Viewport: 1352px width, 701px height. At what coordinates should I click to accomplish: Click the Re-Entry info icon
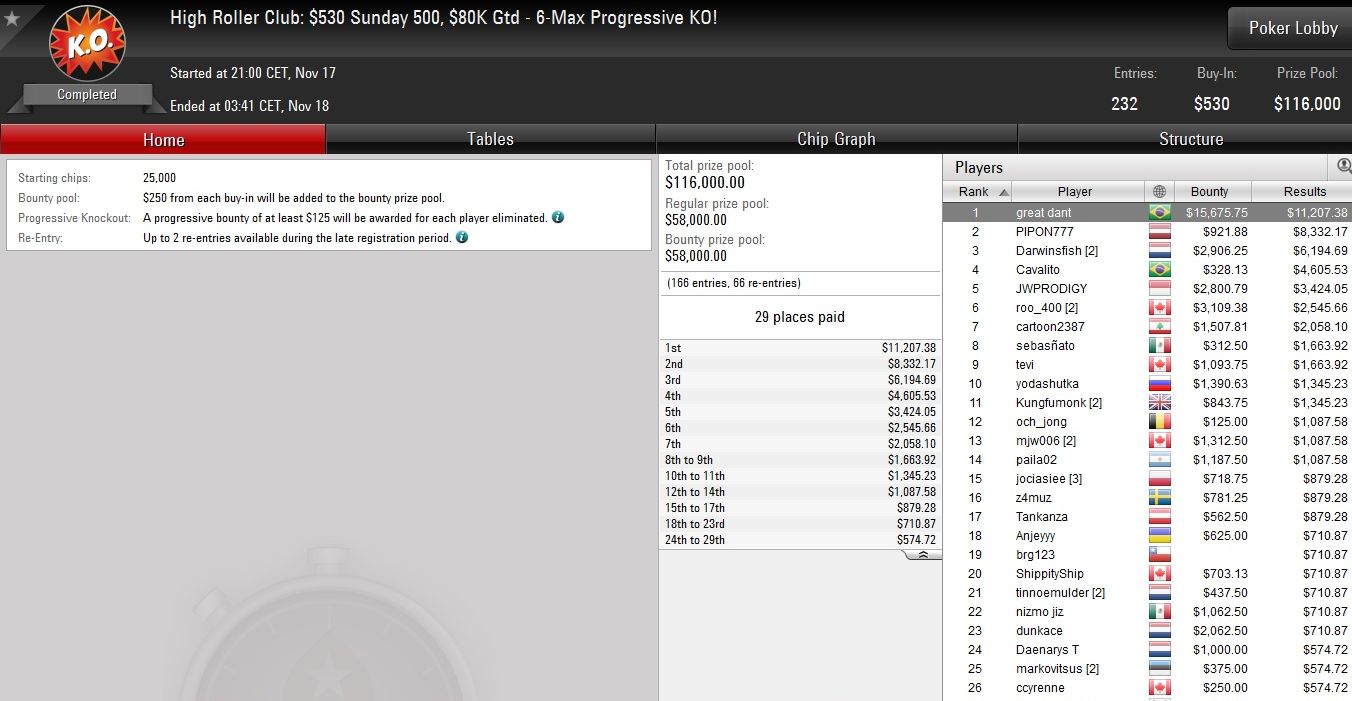pyautogui.click(x=462, y=237)
